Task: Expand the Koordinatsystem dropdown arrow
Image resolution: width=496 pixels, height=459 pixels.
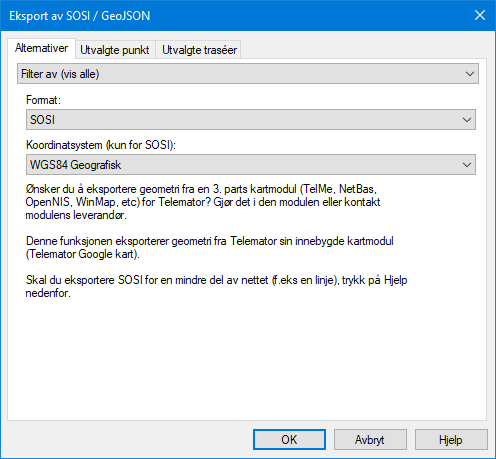Action: click(467, 165)
